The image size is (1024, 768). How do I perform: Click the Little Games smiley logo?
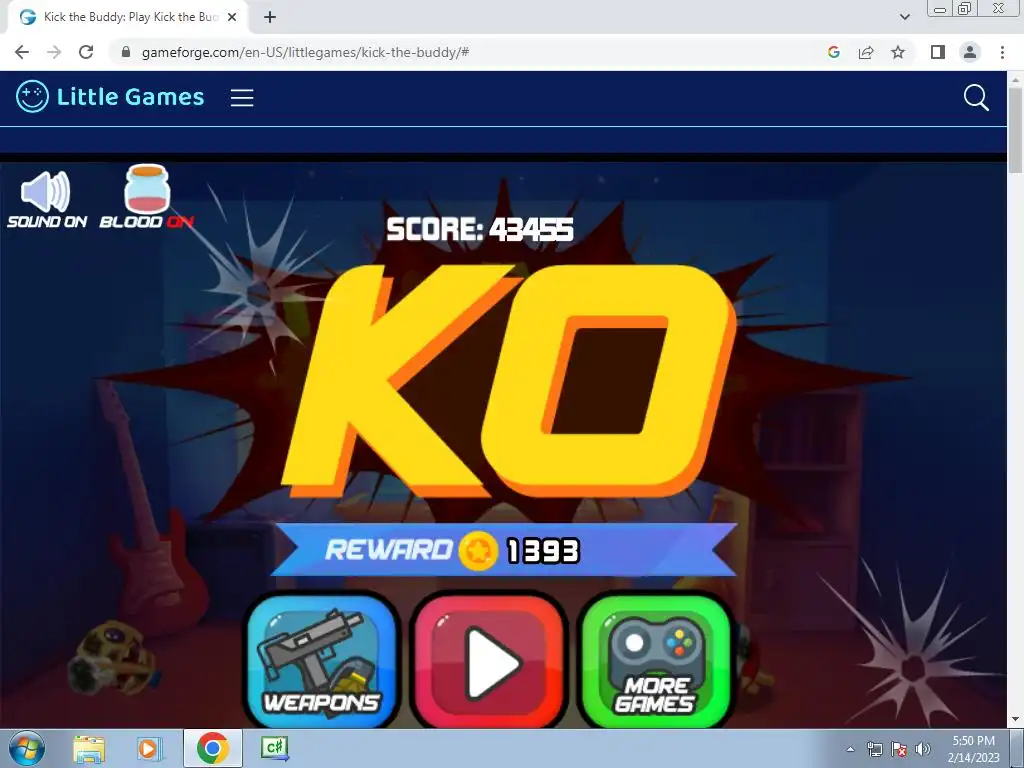coord(32,97)
